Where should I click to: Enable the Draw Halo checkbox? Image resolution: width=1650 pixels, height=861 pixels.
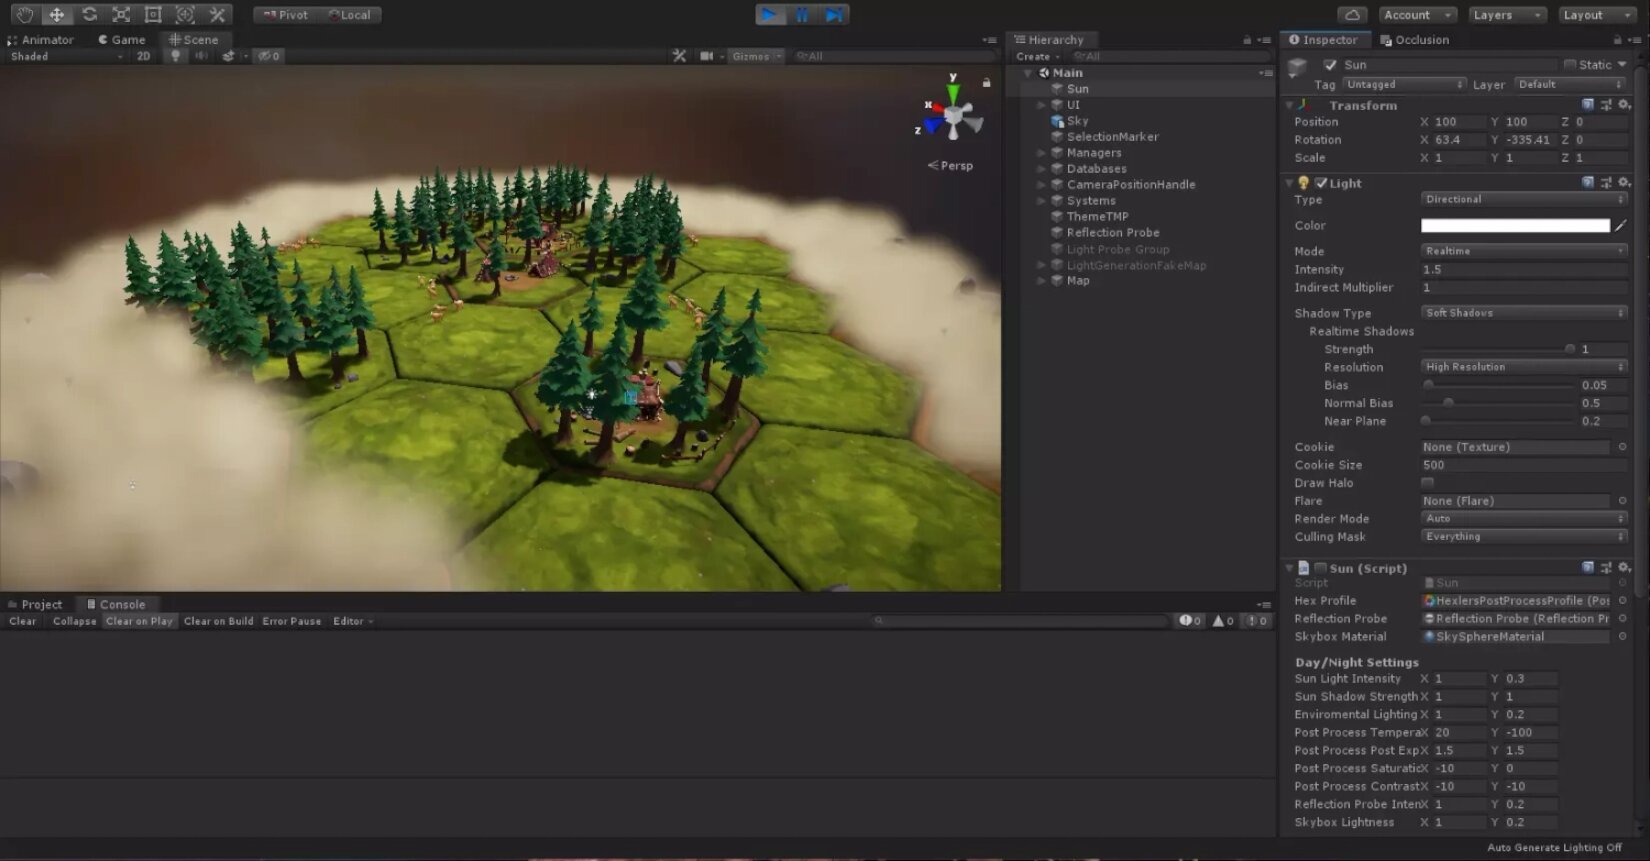point(1427,483)
